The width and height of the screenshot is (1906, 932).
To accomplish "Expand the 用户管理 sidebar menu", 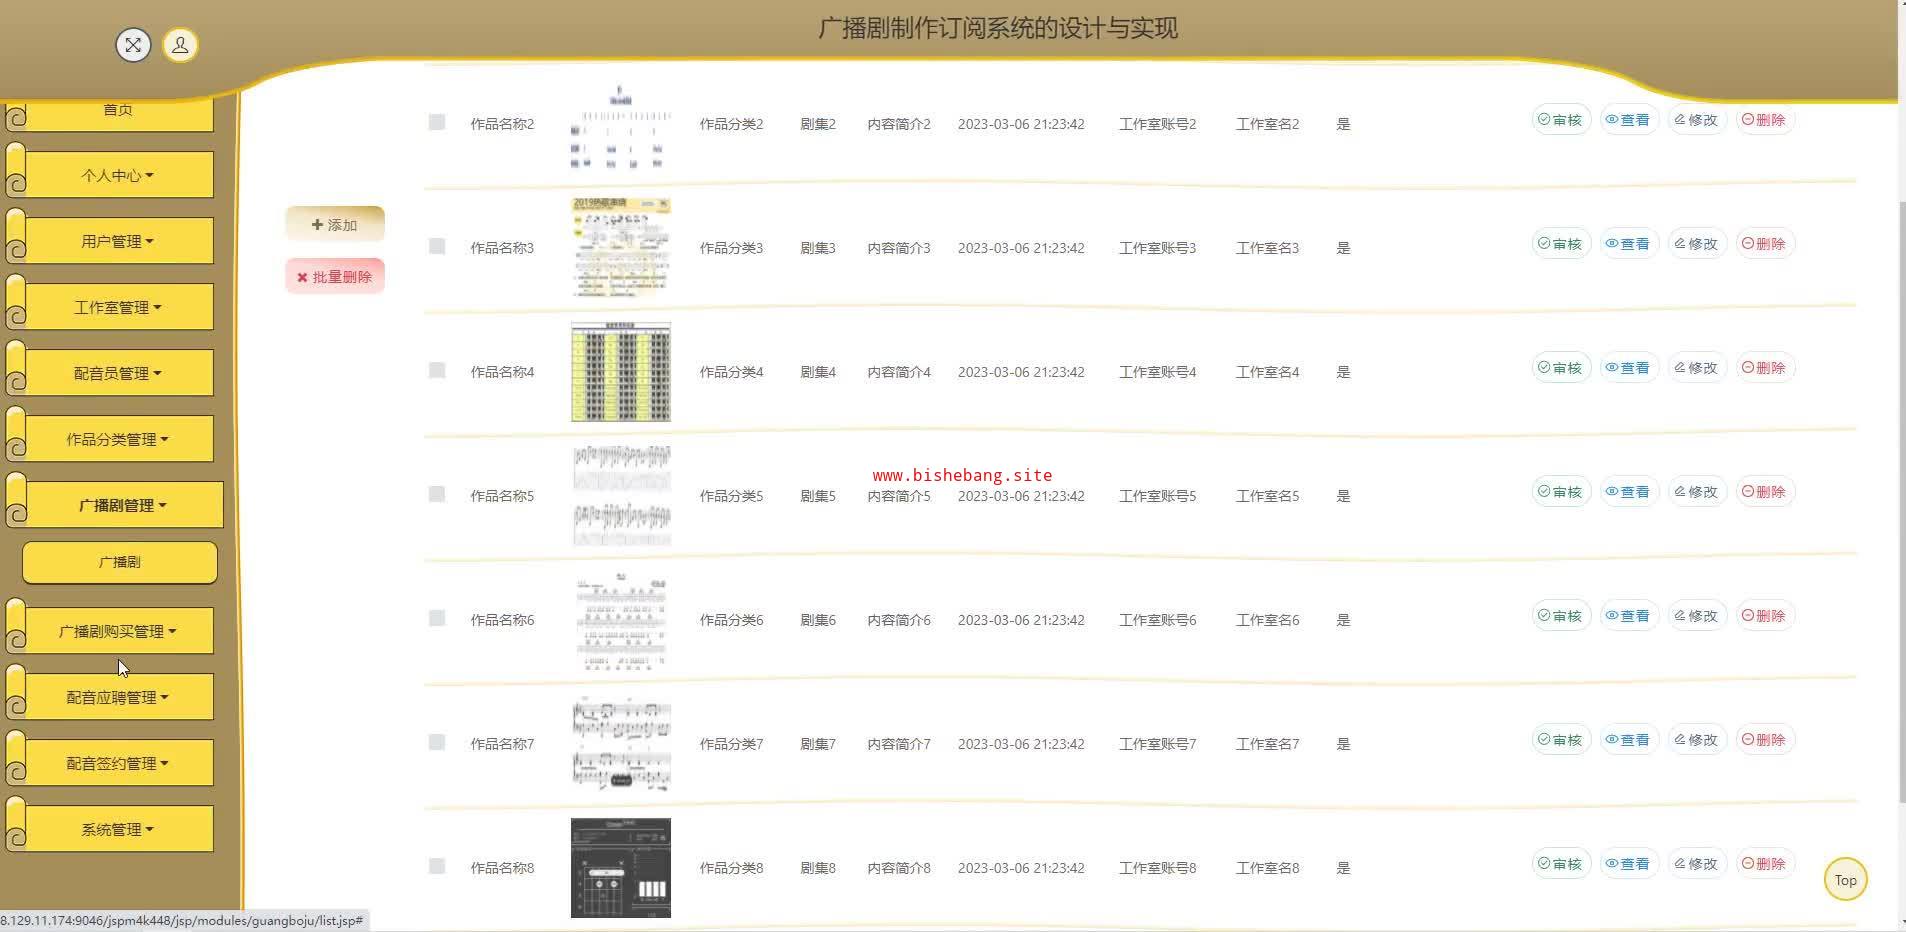I will click(x=117, y=241).
